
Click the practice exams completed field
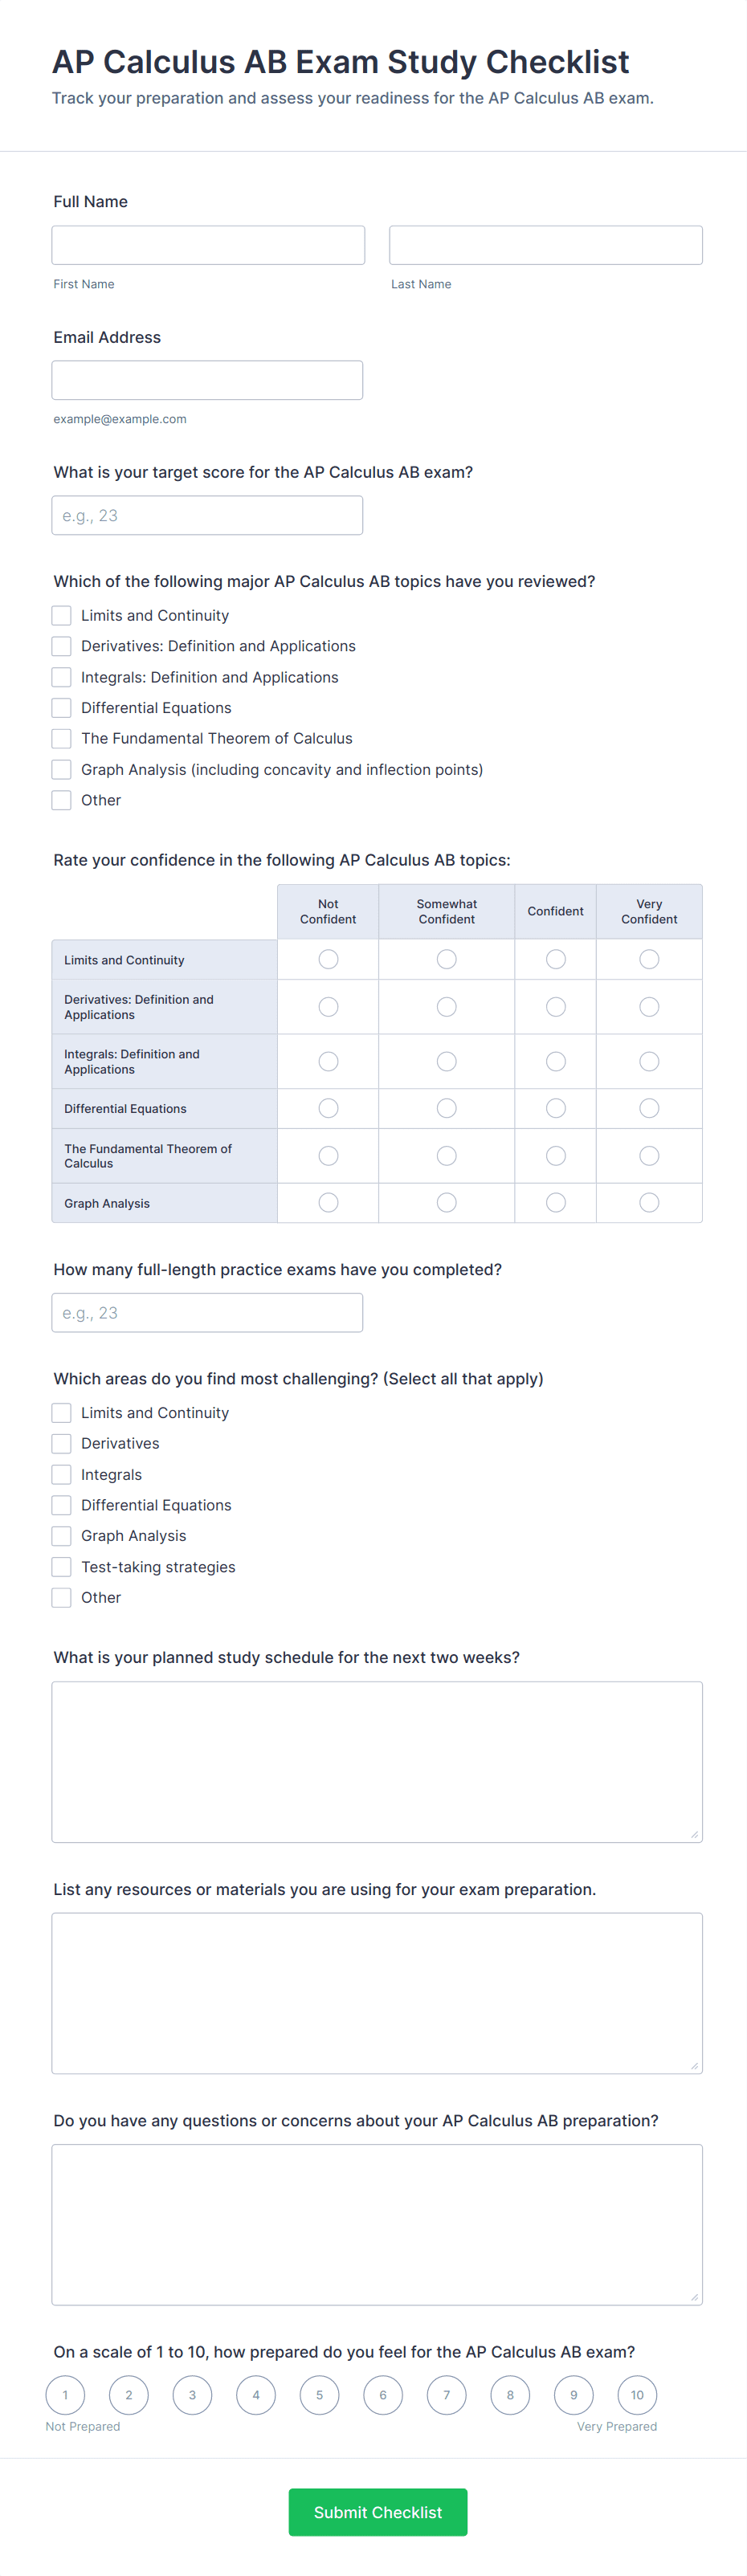click(207, 1313)
